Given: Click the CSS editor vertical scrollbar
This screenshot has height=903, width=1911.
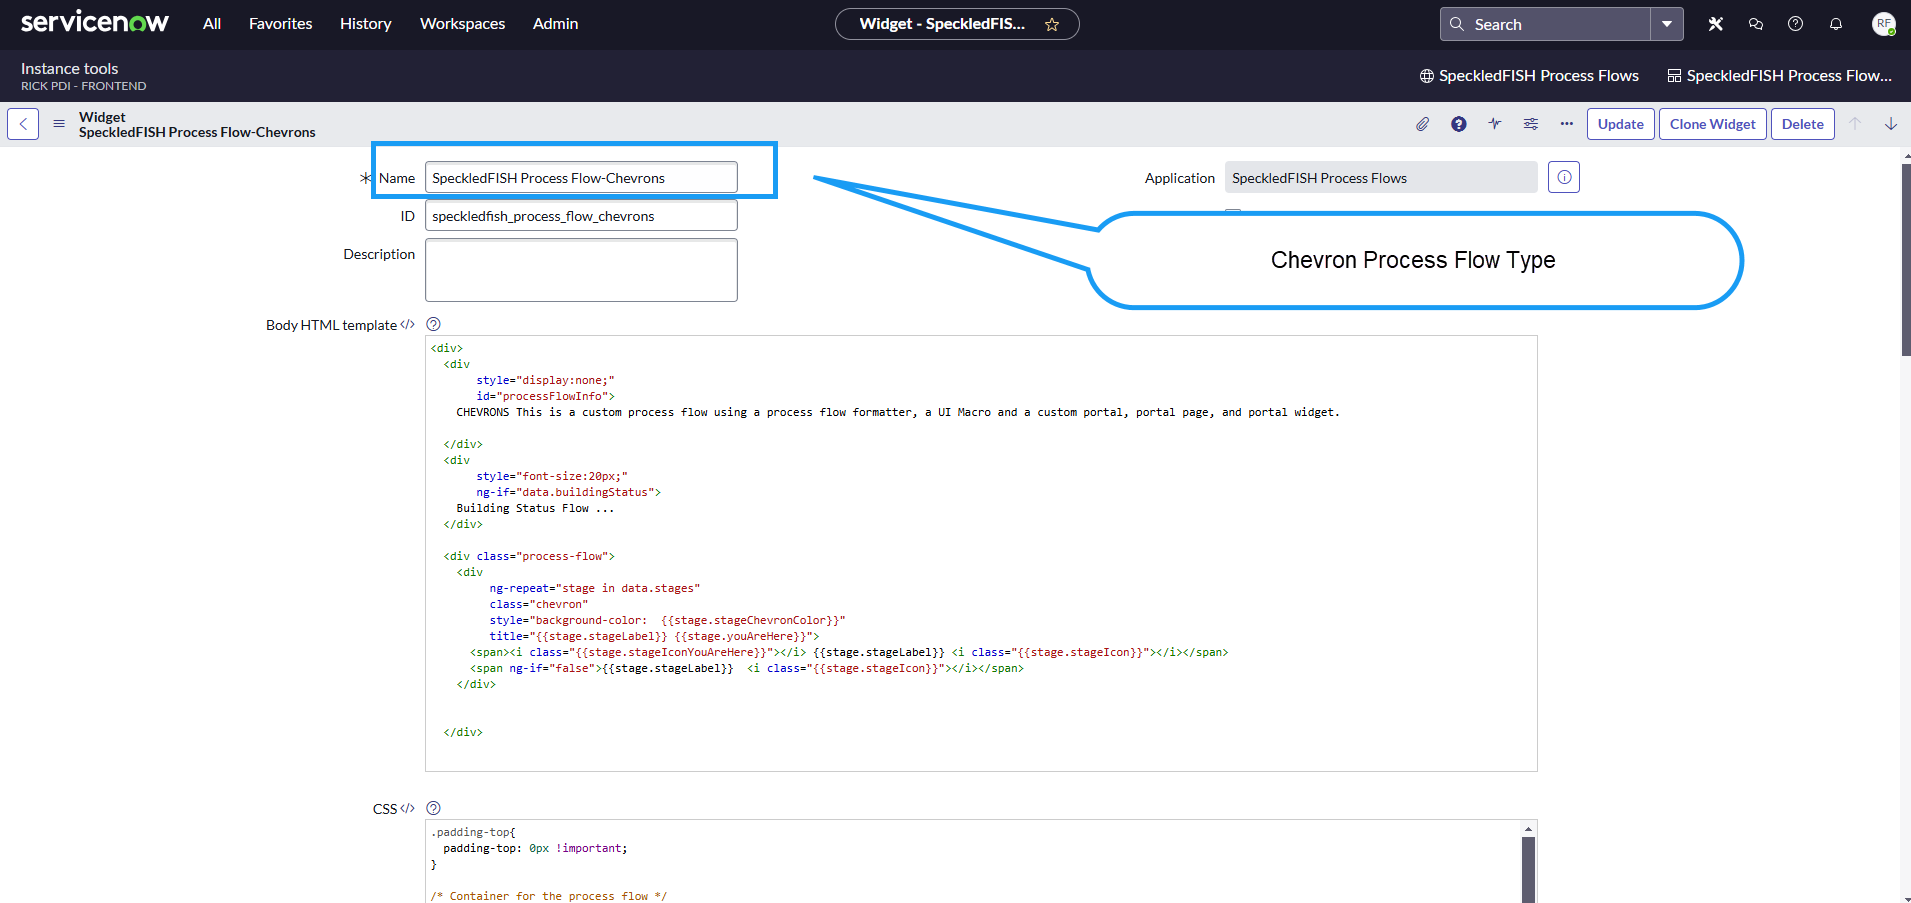Looking at the screenshot, I should 1528,866.
